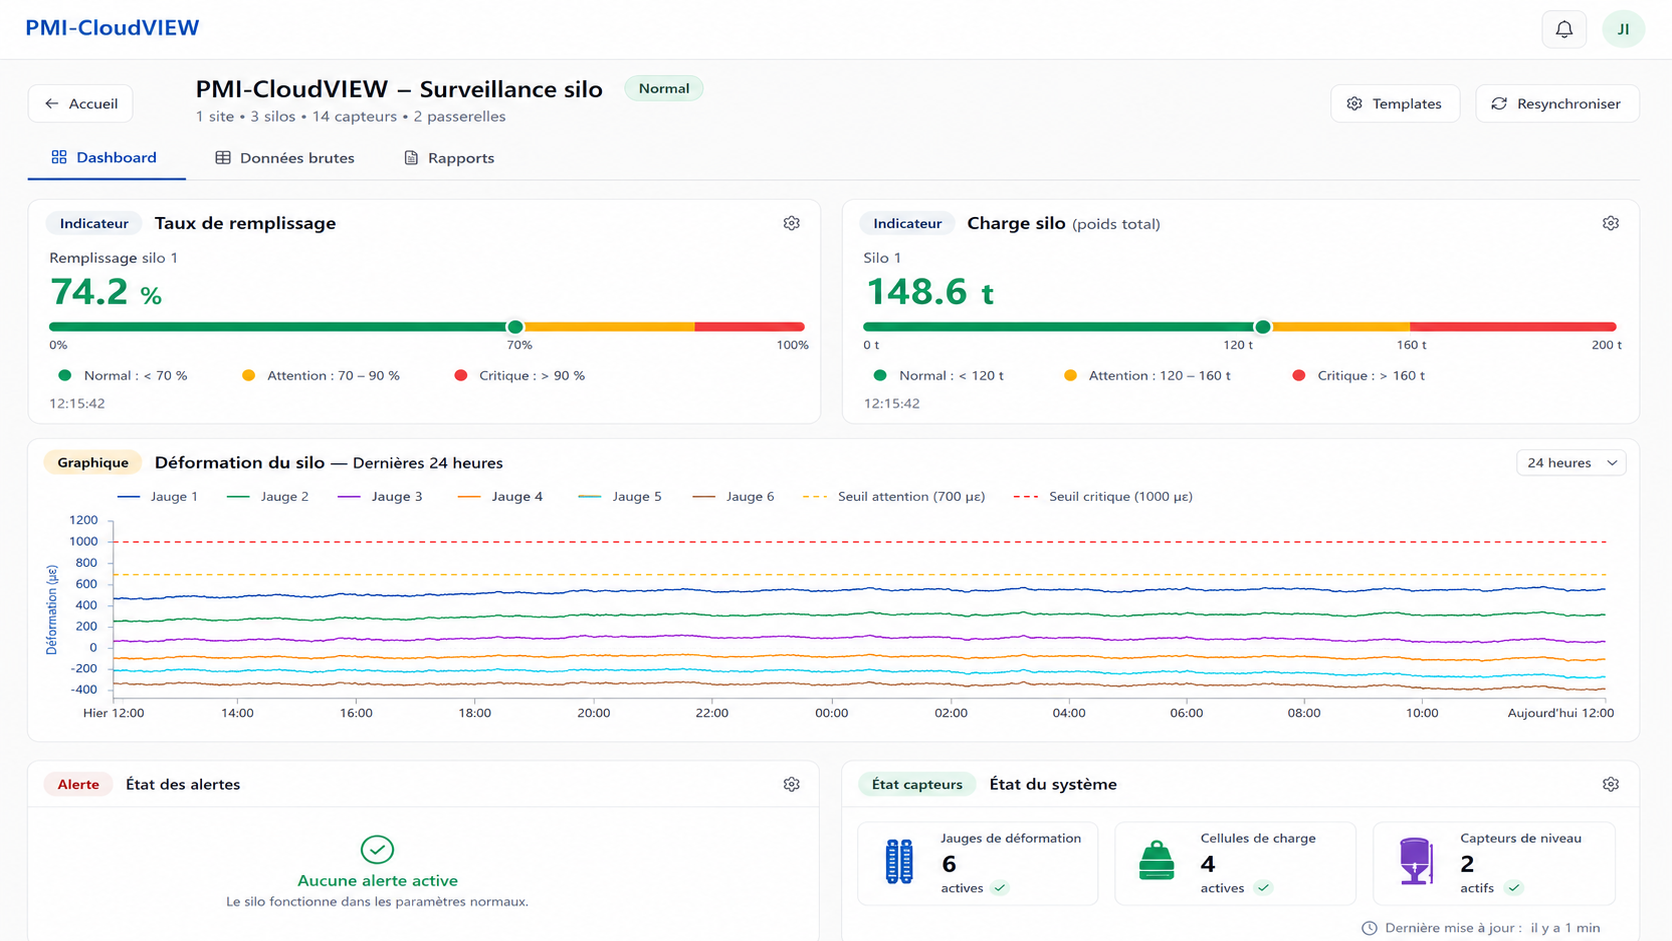The height and width of the screenshot is (941, 1672).
Task: Open settings gear of Charge silo card
Action: (1610, 223)
